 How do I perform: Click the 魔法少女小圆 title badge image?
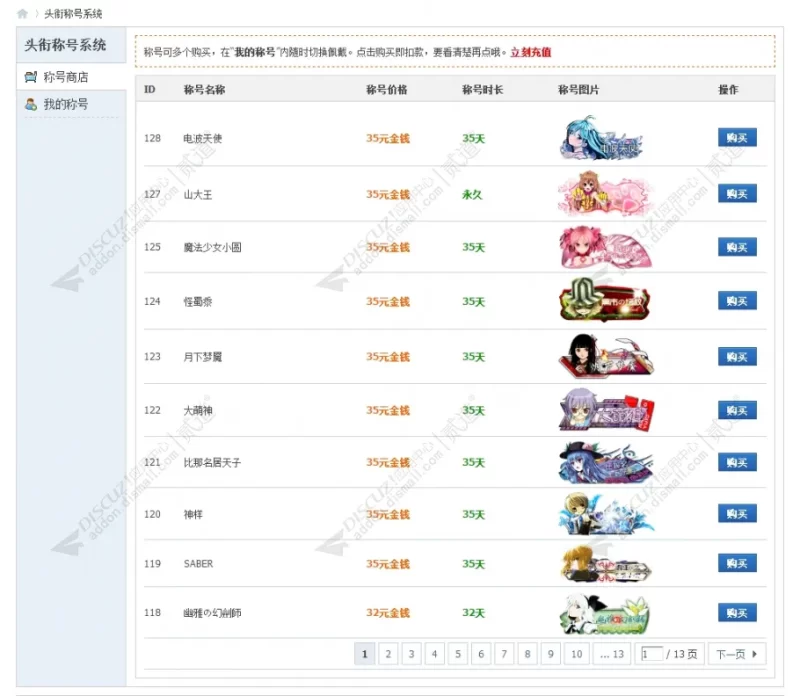click(605, 247)
